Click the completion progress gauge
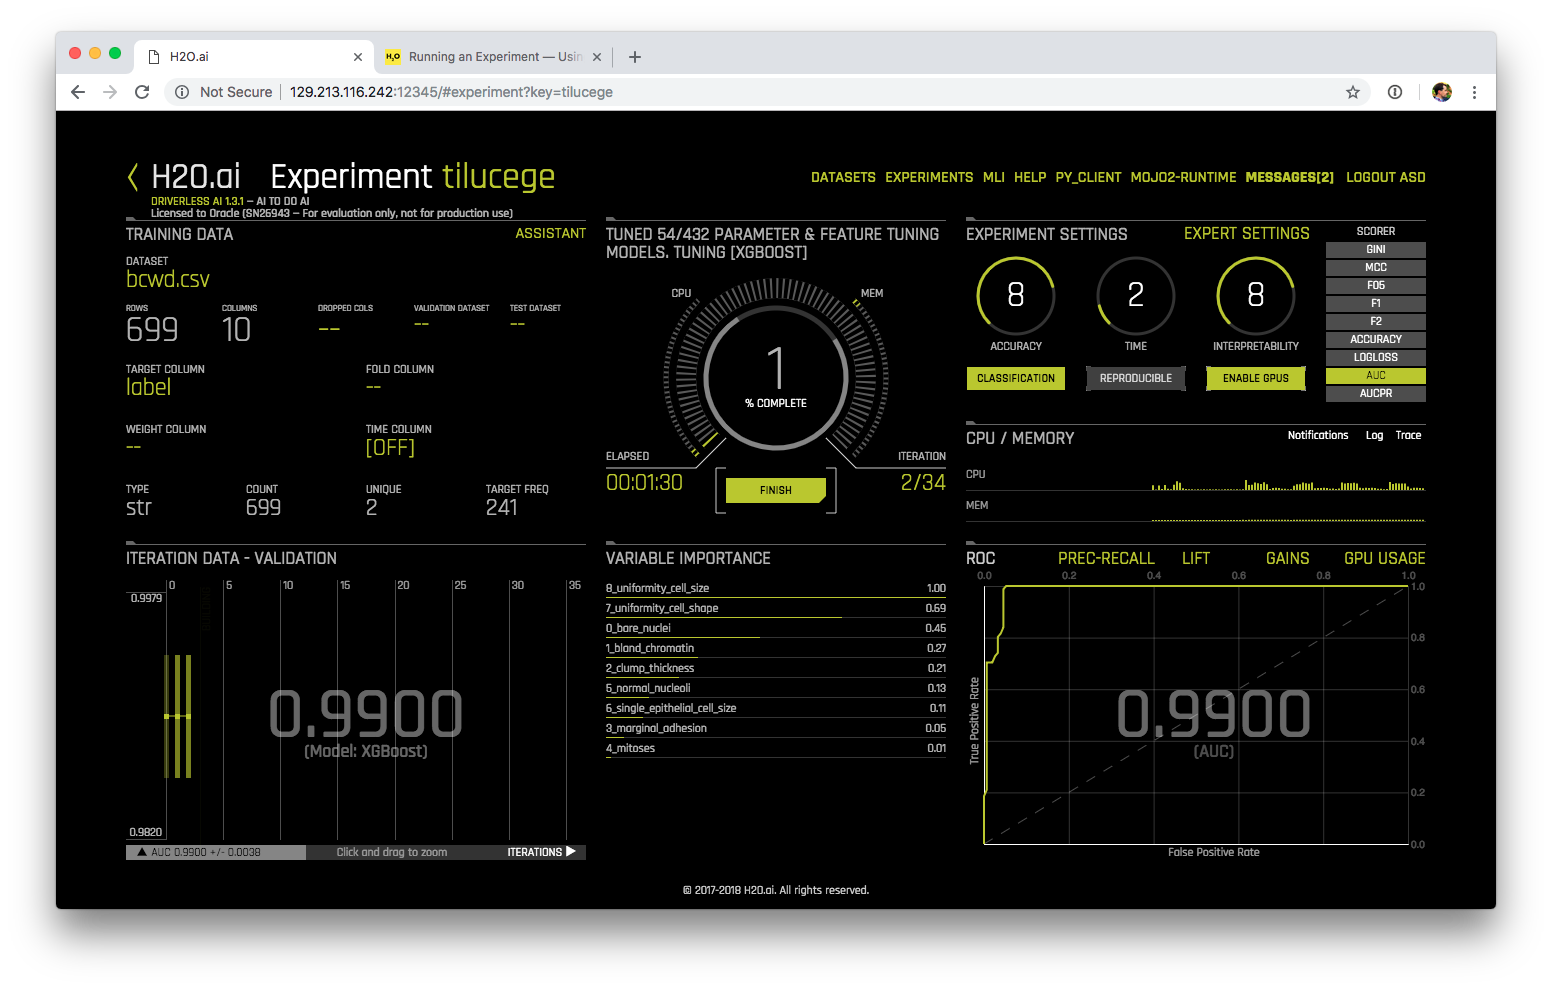Viewport: 1552px width, 989px height. (x=776, y=378)
